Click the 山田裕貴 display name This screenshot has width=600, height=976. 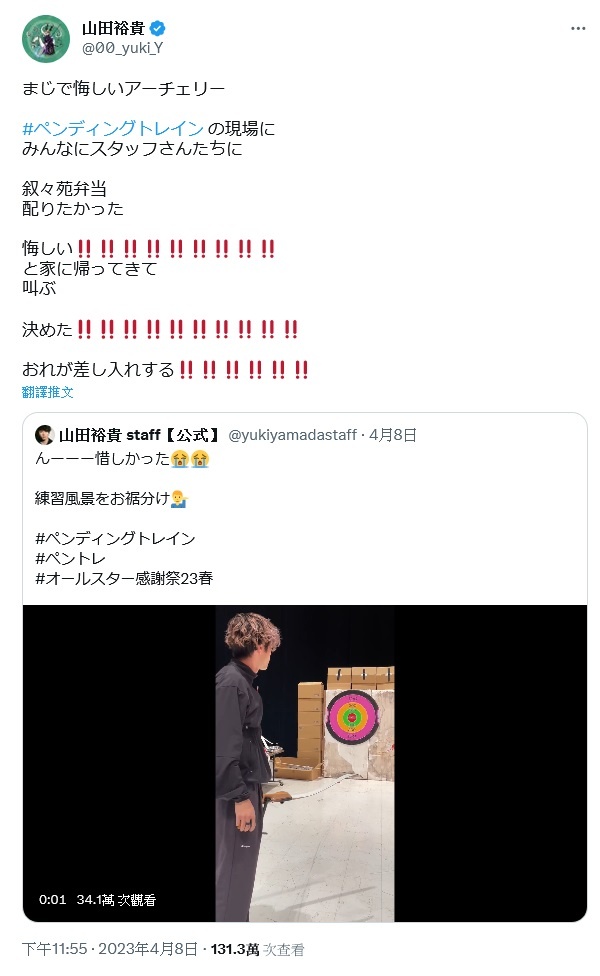point(113,28)
